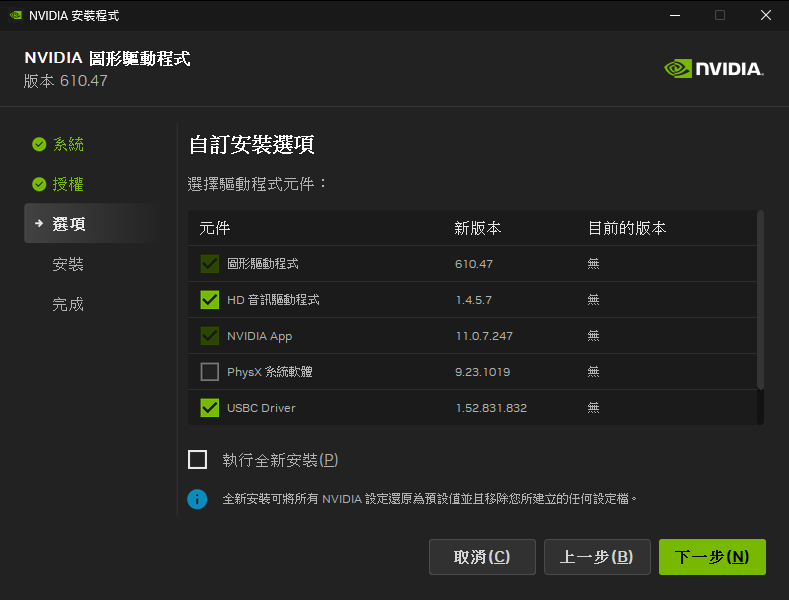The height and width of the screenshot is (600, 789).
Task: Click the USBC Driver row label
Action: click(x=261, y=408)
